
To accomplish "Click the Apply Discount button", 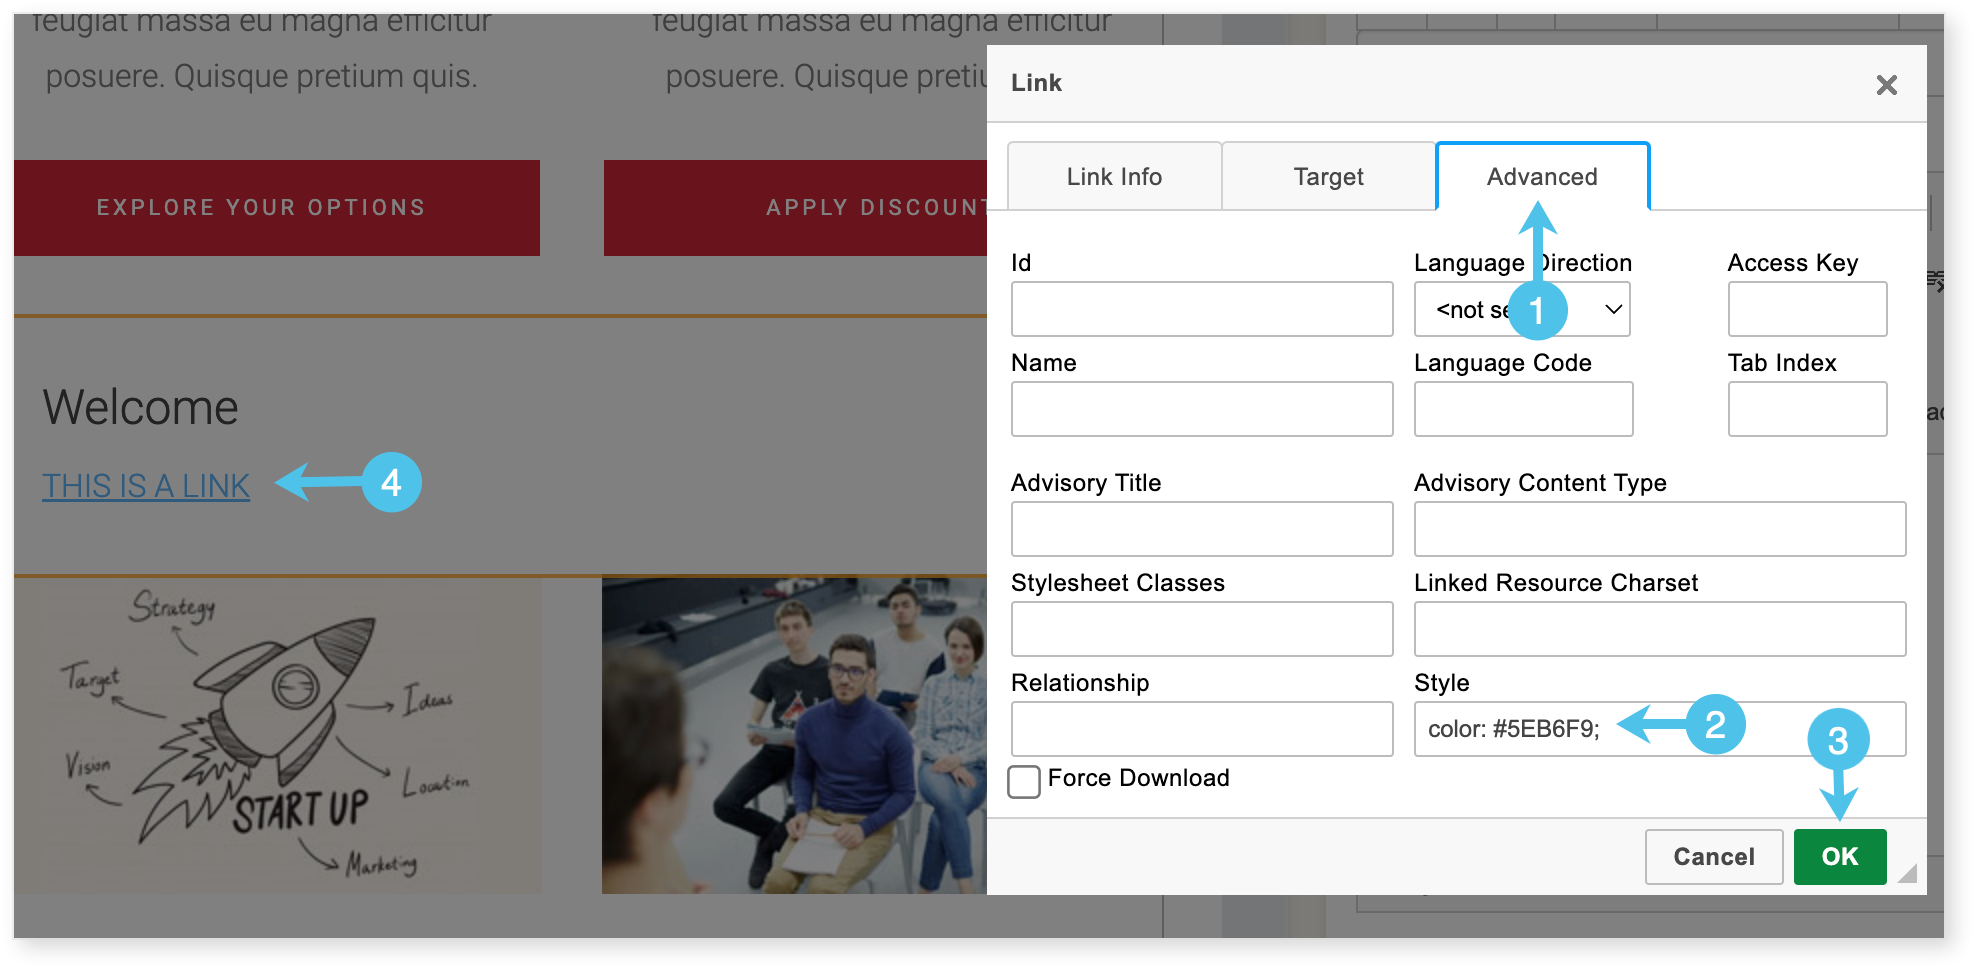I will 795,208.
